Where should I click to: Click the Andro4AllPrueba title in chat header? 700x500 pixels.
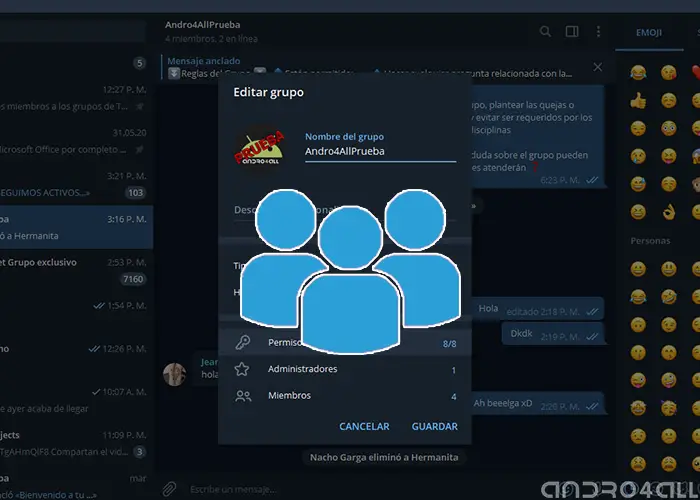point(202,25)
